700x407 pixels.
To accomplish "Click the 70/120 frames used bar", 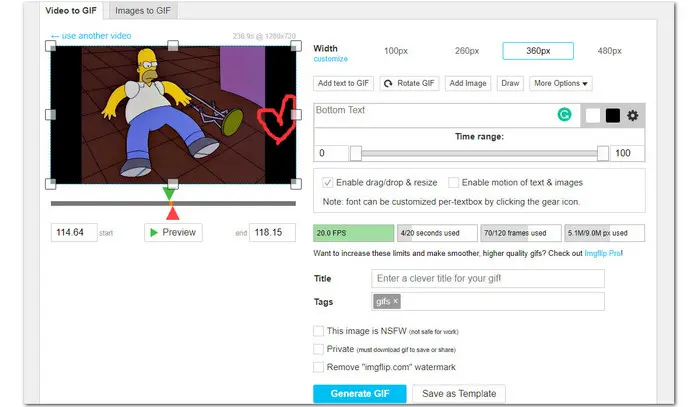I will click(521, 233).
